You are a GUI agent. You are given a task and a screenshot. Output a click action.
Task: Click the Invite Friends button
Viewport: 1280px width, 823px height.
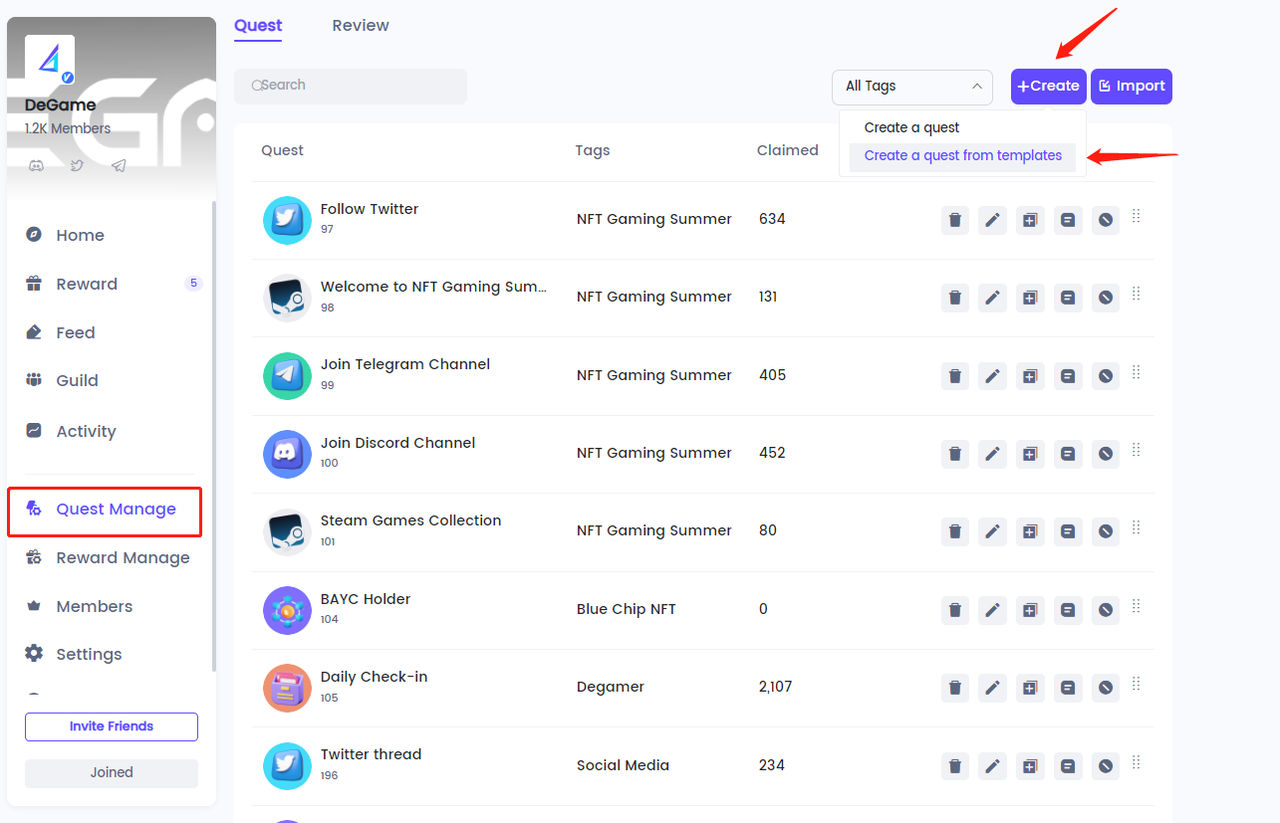111,727
